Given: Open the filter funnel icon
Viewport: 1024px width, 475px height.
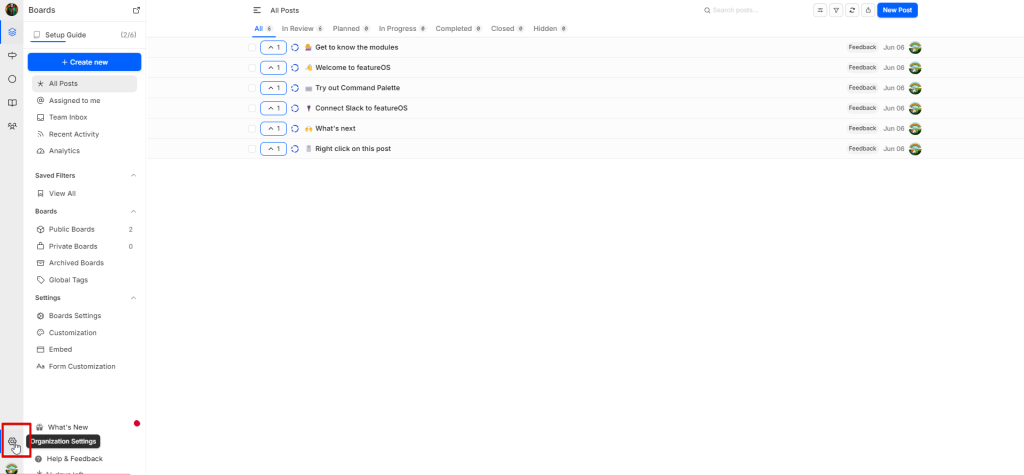Looking at the screenshot, I should 836,10.
